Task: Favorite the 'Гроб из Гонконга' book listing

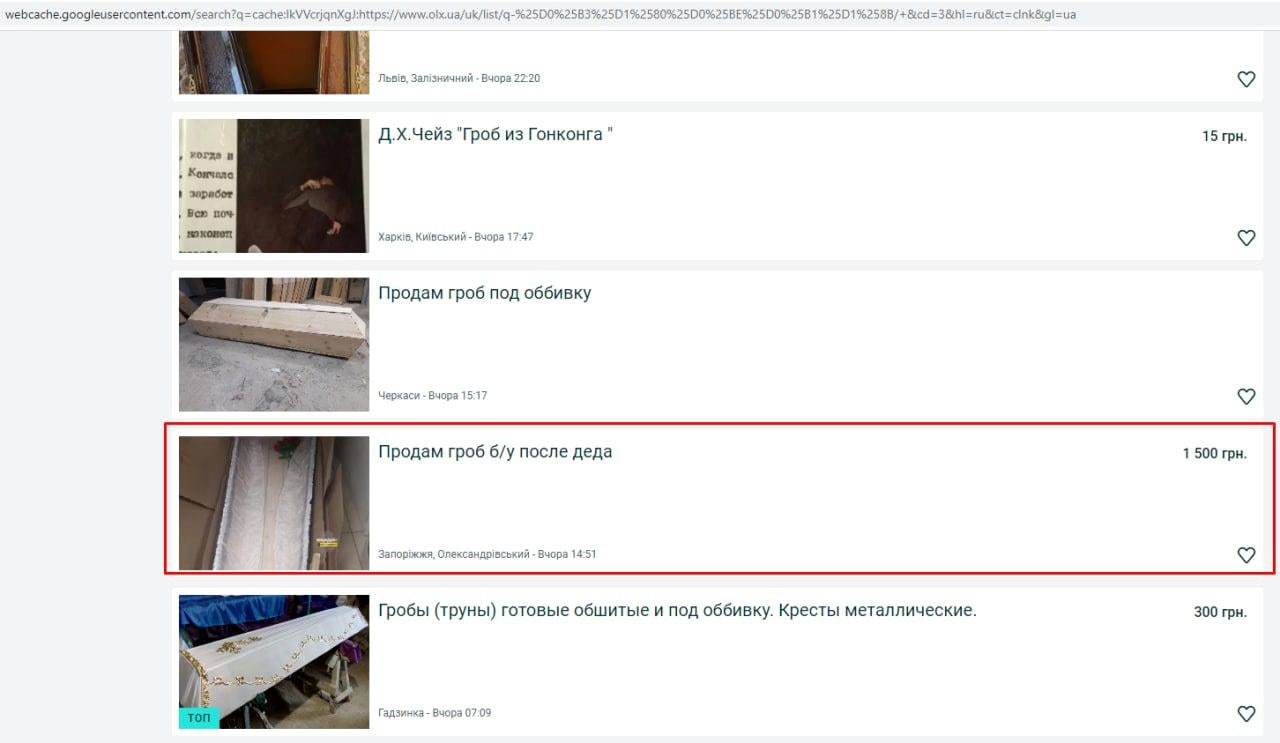Action: 1246,238
